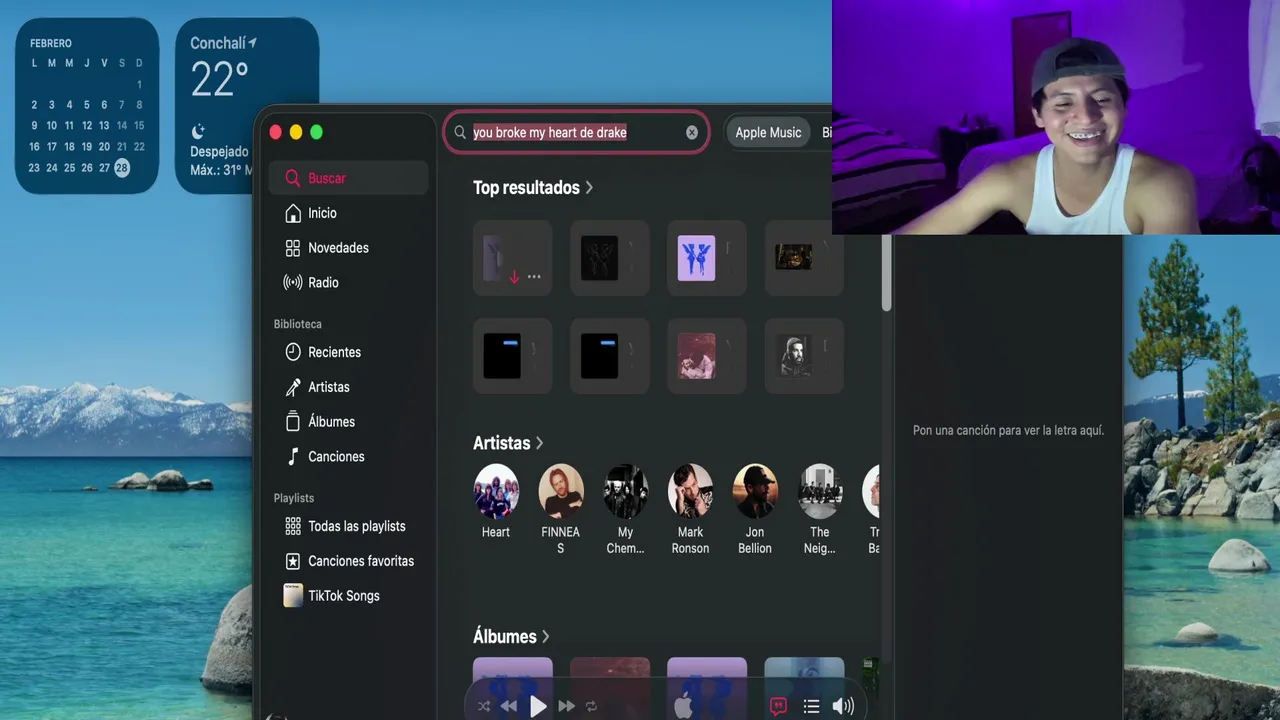Open artist The Neighbourhood
Screen dimensions: 1280x720
[x=820, y=509]
